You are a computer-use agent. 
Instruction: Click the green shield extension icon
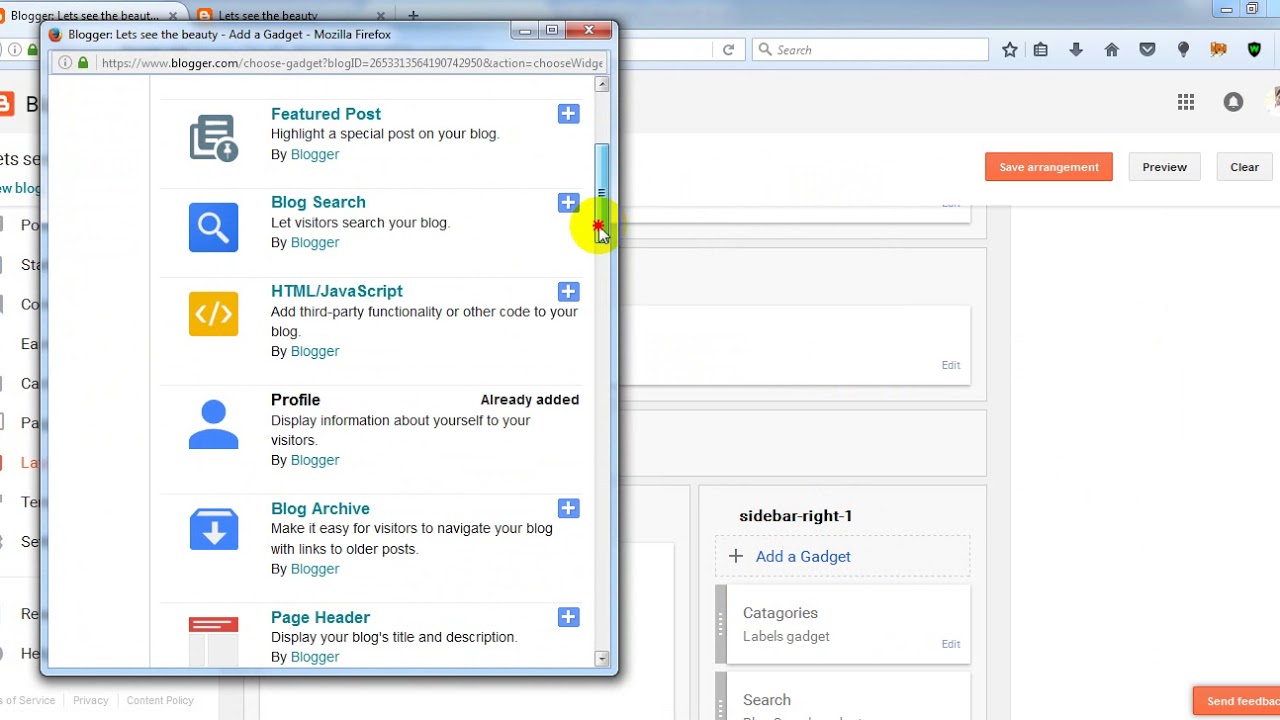click(1254, 50)
